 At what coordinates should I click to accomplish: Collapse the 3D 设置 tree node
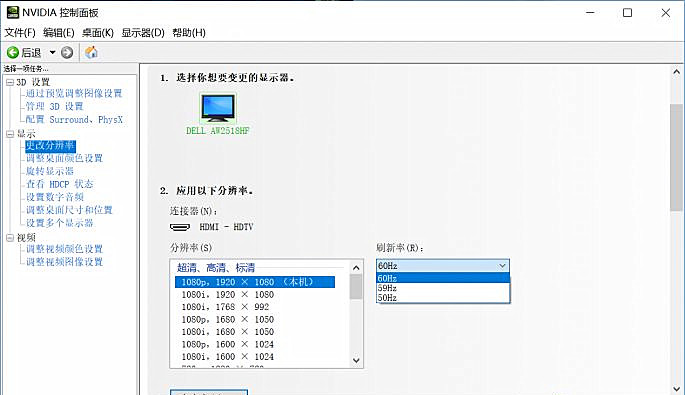pos(10,82)
